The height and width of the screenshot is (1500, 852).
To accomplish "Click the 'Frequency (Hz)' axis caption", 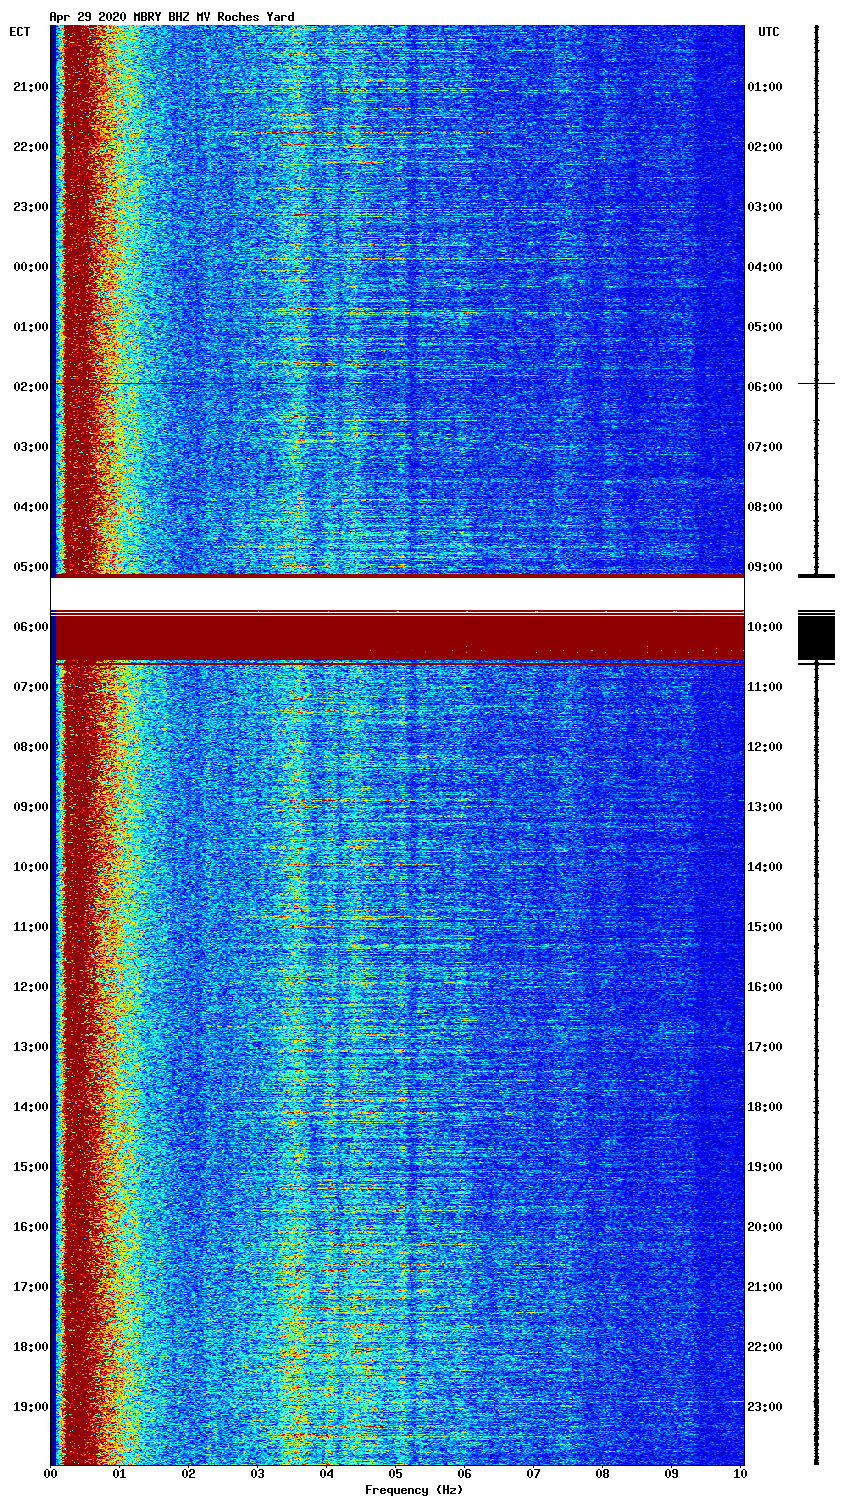I will (x=414, y=1490).
